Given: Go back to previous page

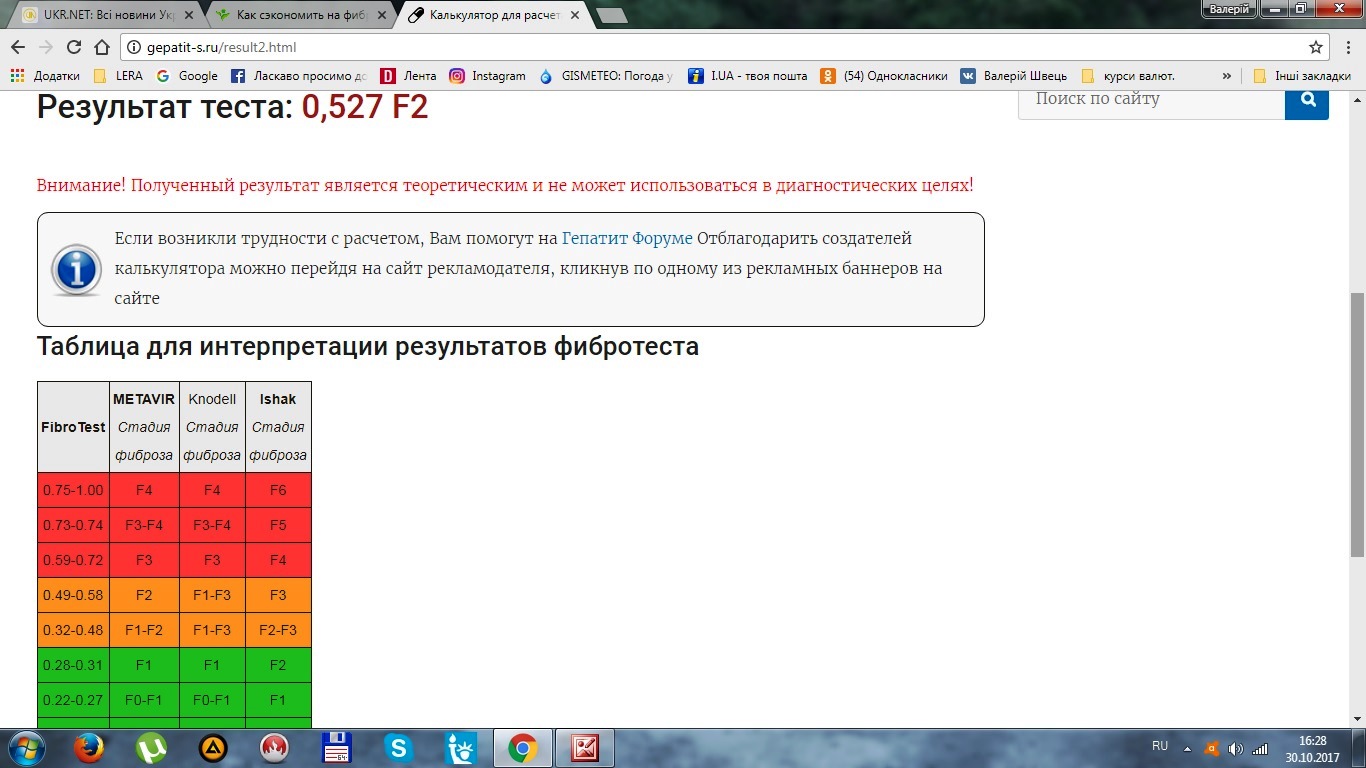Looking at the screenshot, I should (18, 47).
